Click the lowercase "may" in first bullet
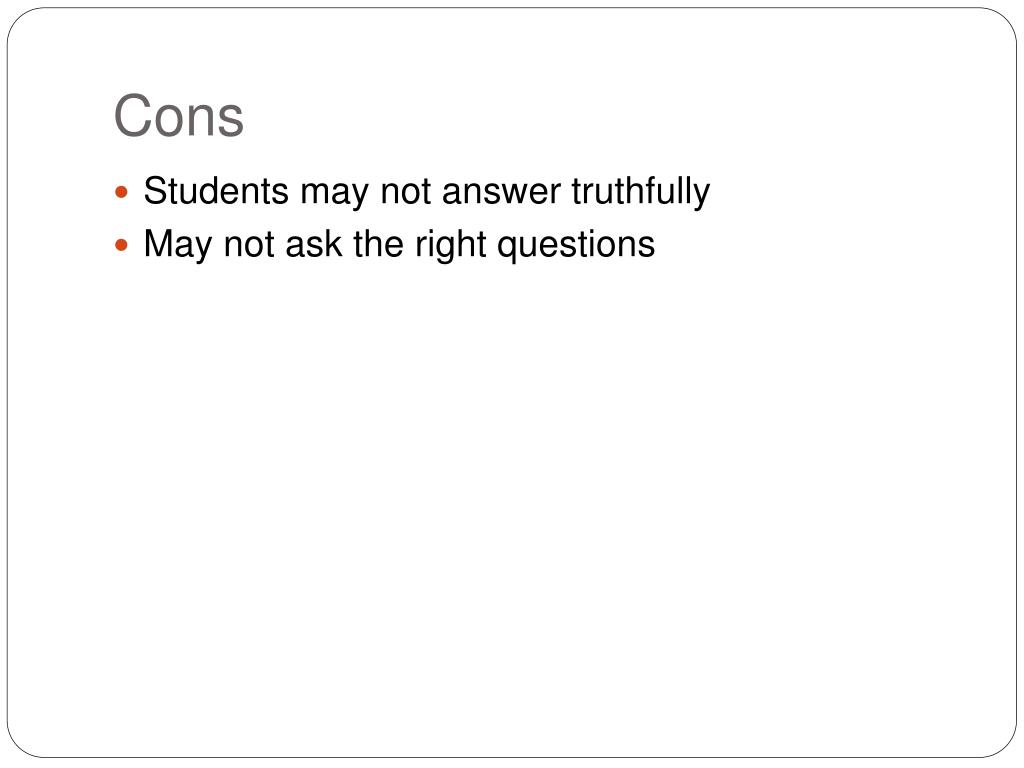 click(x=334, y=195)
